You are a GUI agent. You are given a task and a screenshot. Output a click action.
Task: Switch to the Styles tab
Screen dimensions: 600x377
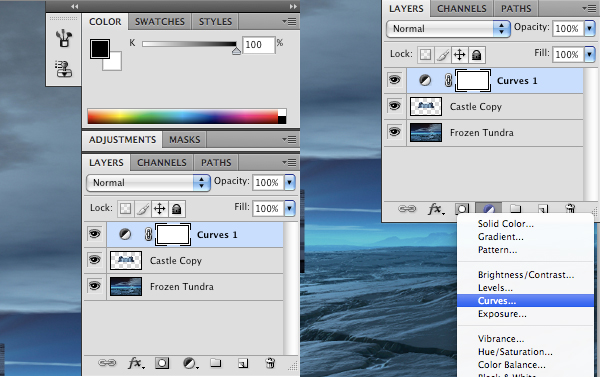coord(215,22)
